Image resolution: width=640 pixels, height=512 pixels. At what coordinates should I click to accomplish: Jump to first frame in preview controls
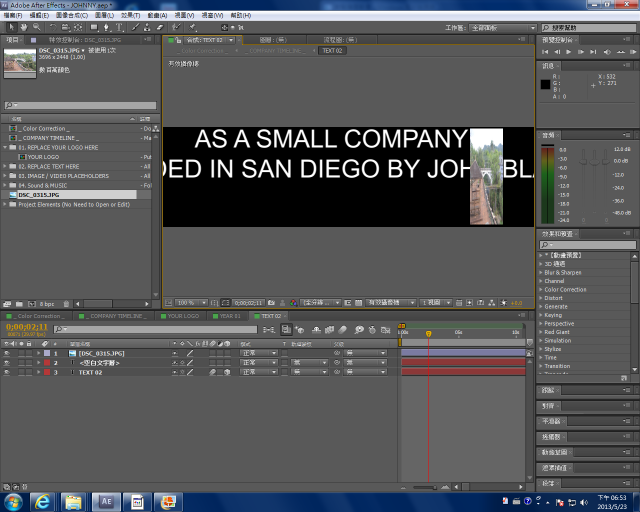coord(545,52)
